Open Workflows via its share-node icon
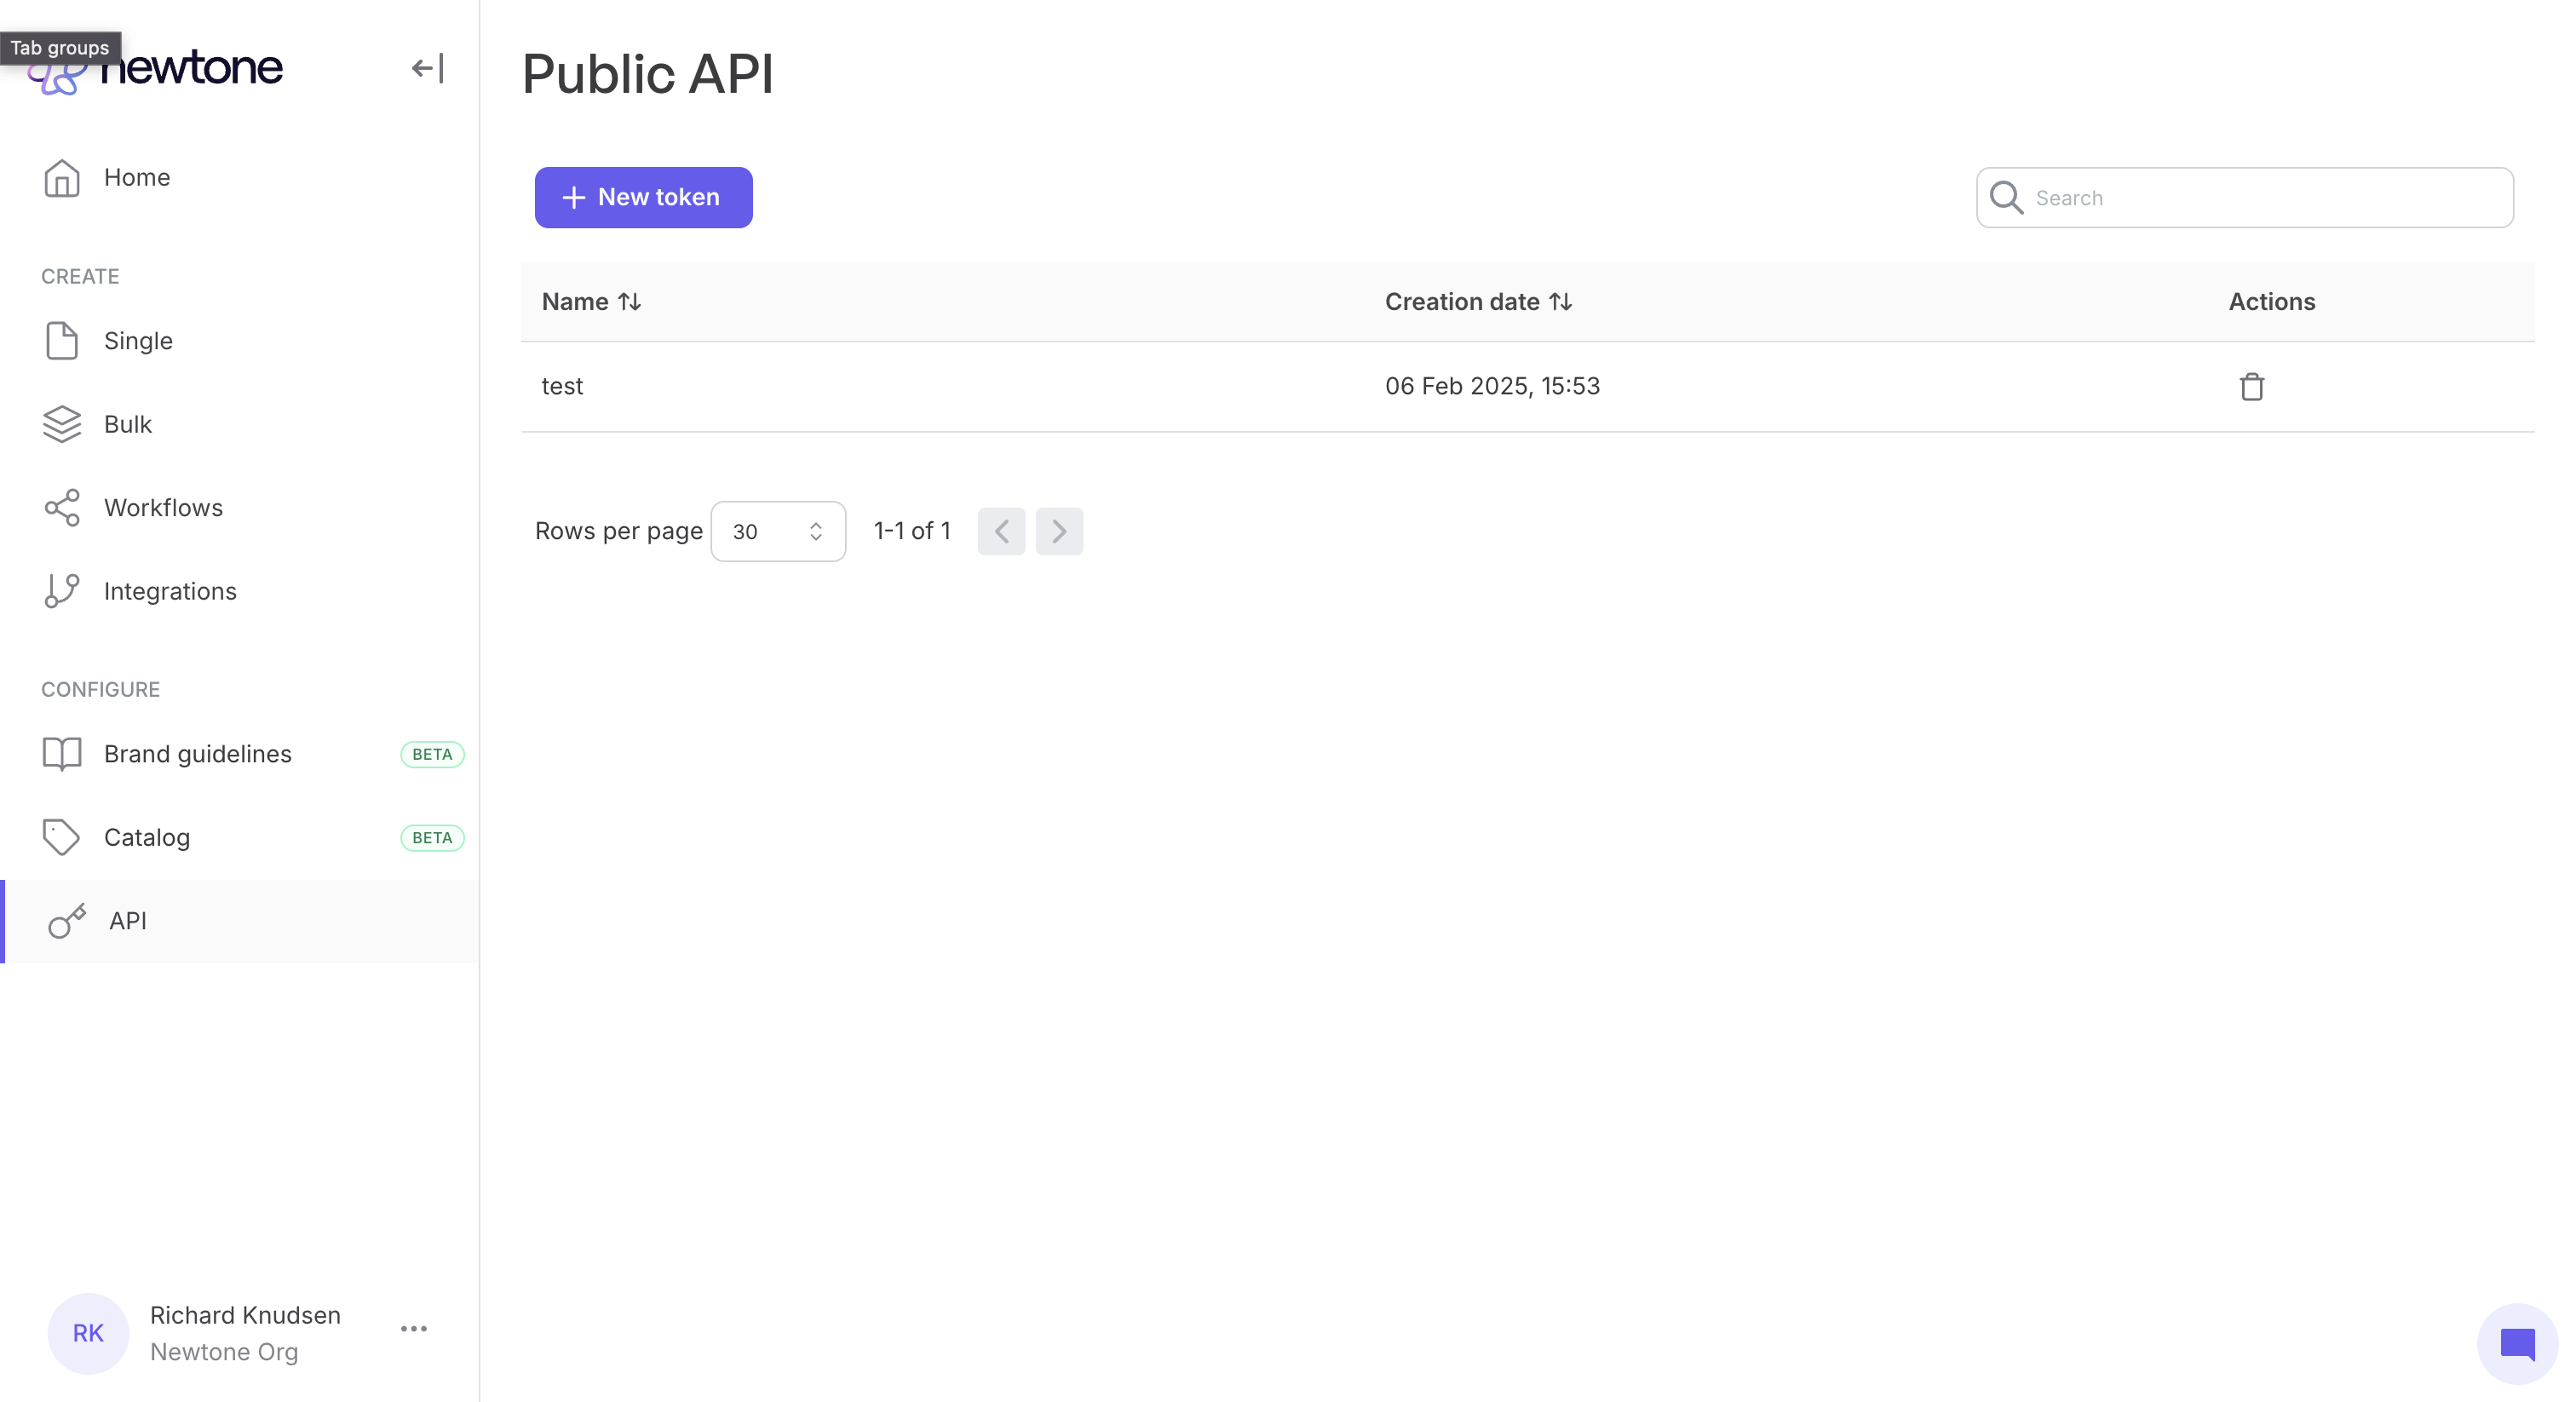Image resolution: width=2576 pixels, height=1402 pixels. 62,508
